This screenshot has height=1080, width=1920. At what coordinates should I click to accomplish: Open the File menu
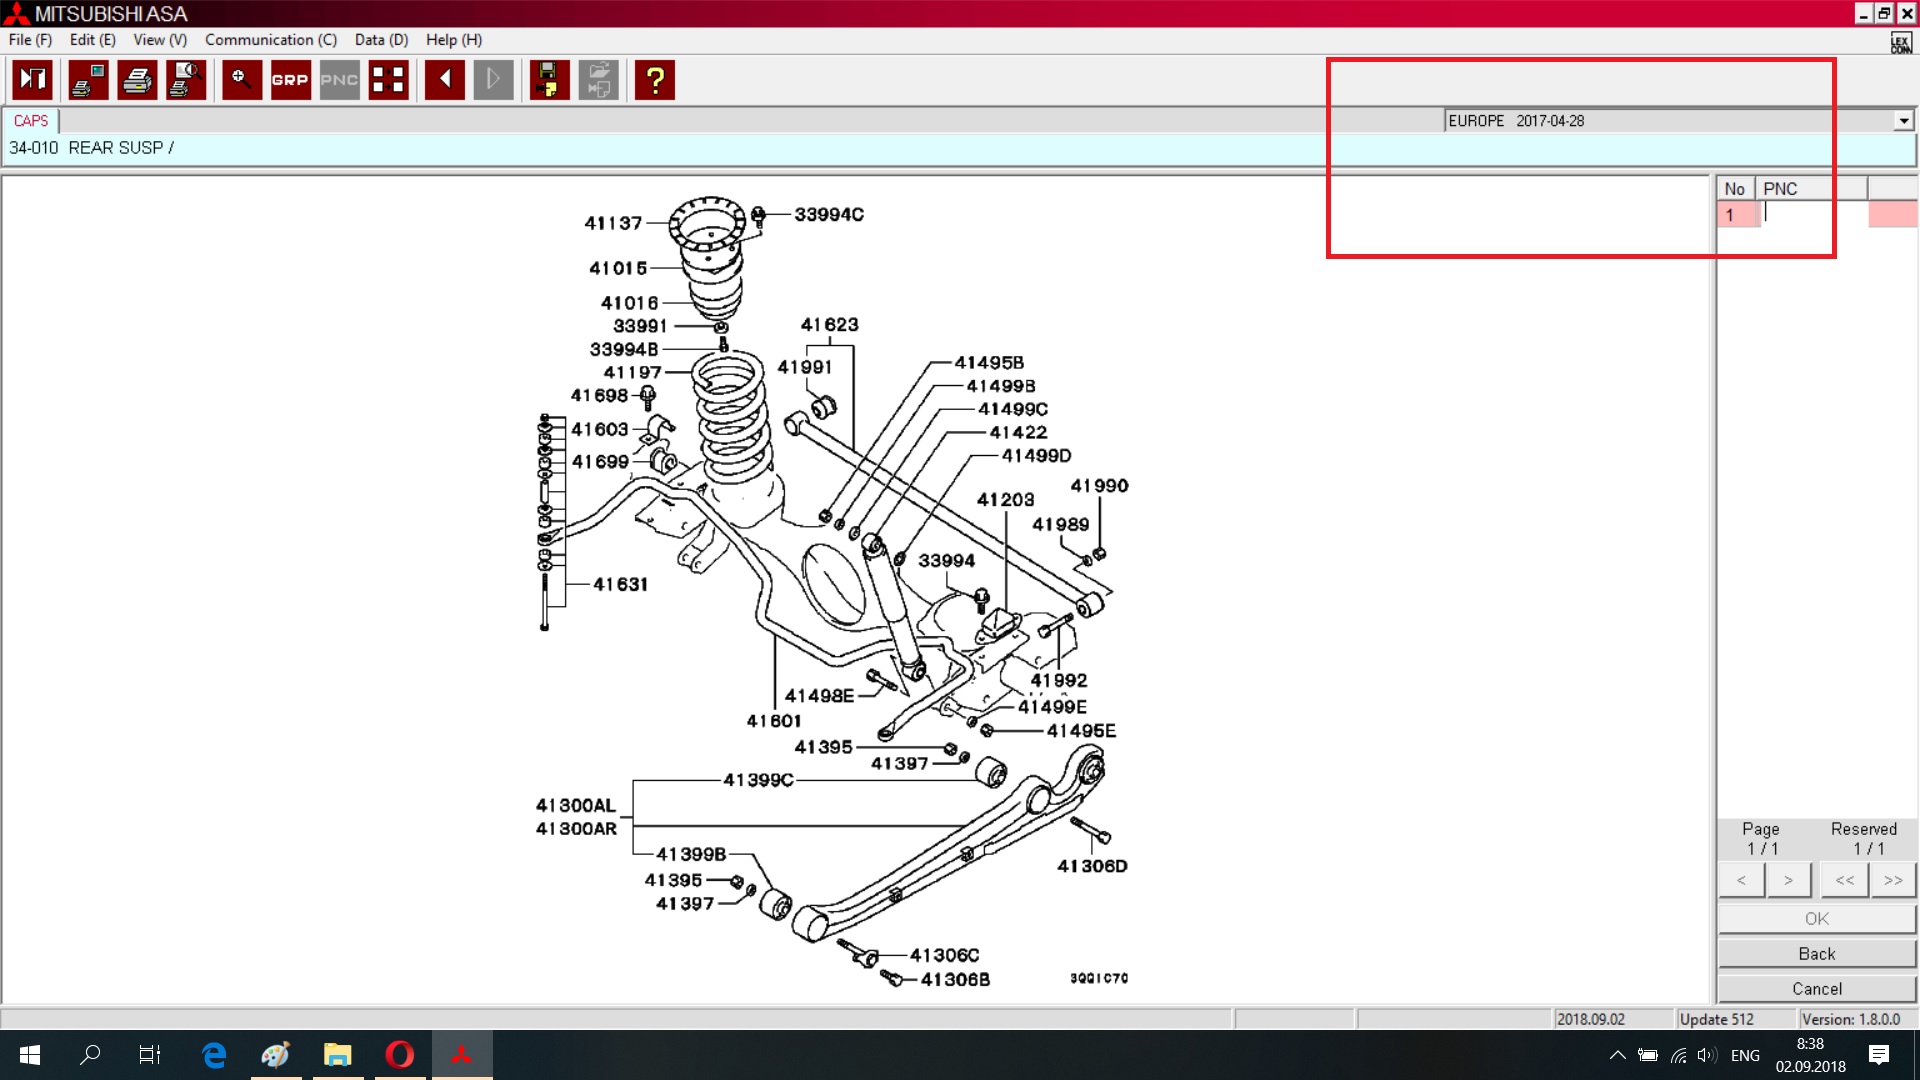pyautogui.click(x=29, y=40)
